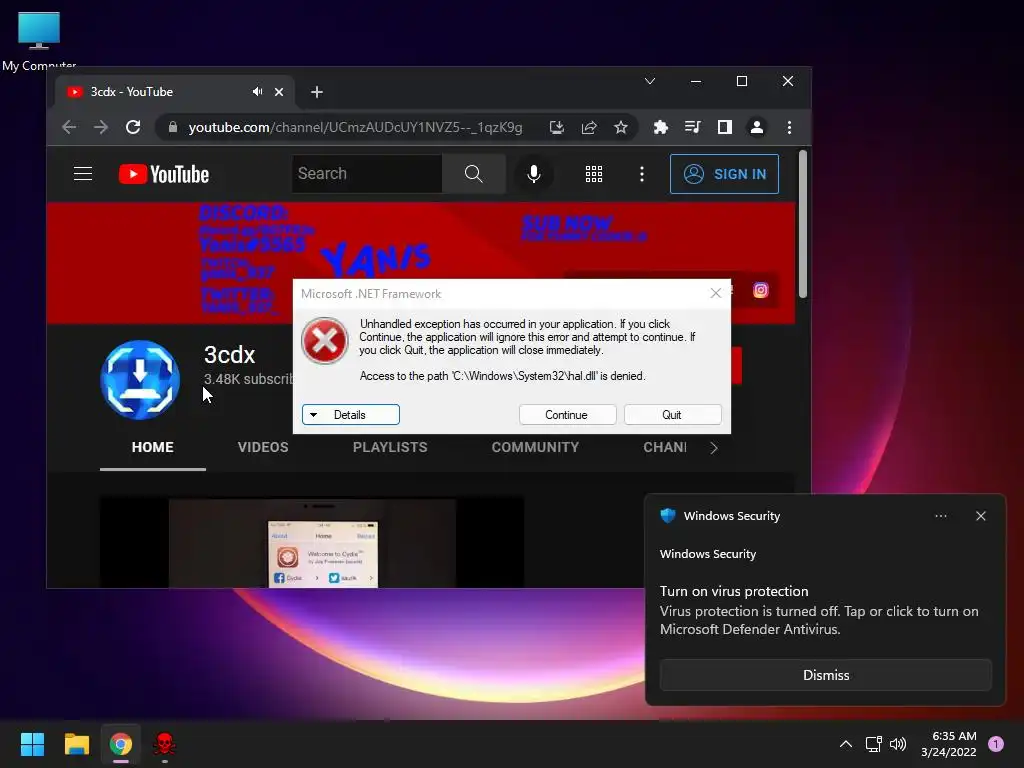Show hidden system tray icons
Image resolution: width=1024 pixels, height=768 pixels.
[846, 744]
